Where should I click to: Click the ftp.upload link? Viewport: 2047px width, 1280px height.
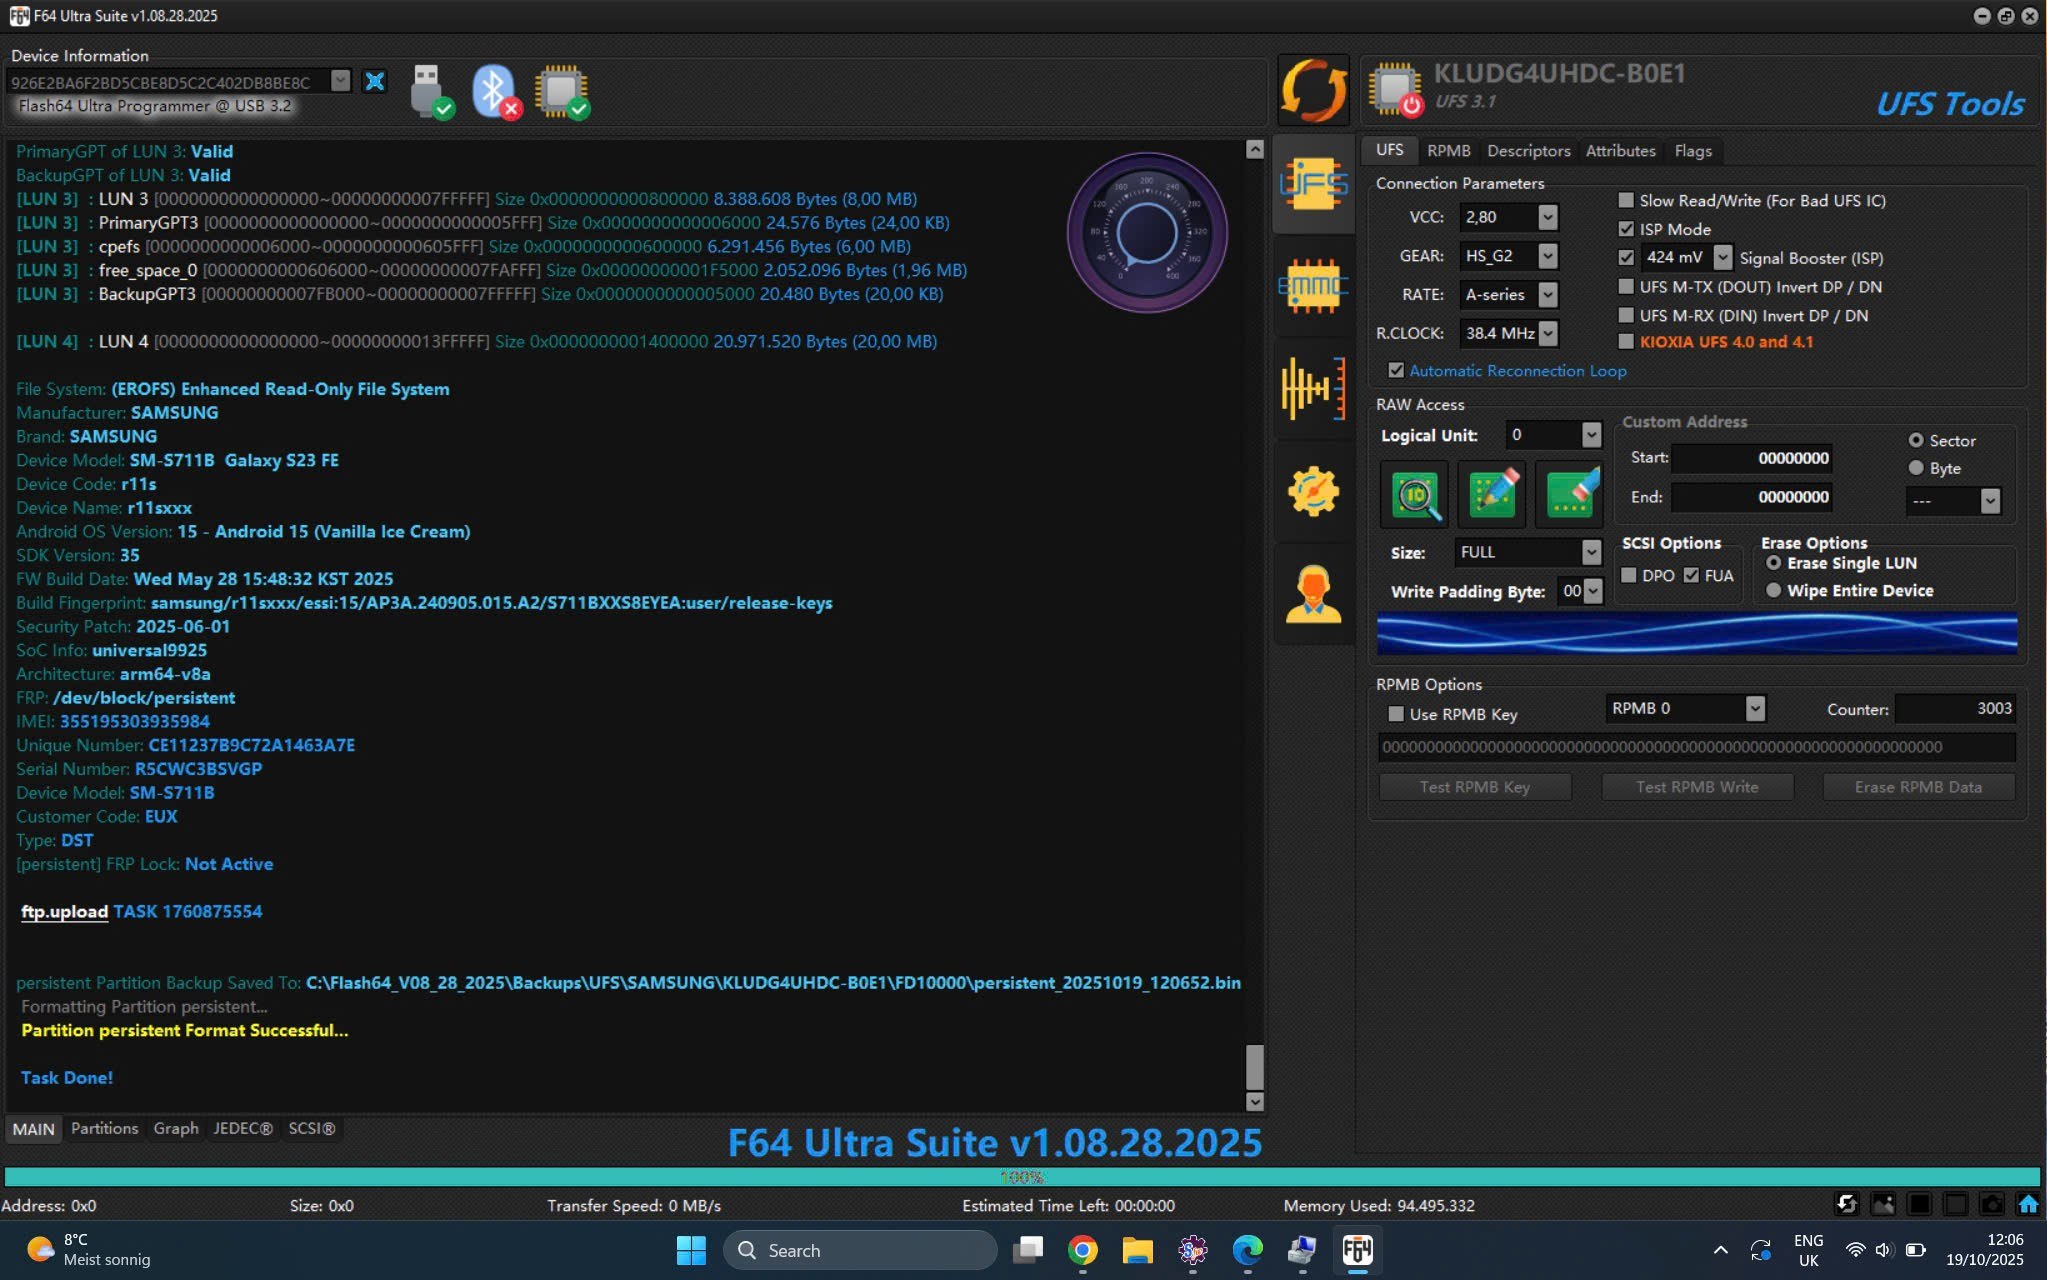[64, 911]
